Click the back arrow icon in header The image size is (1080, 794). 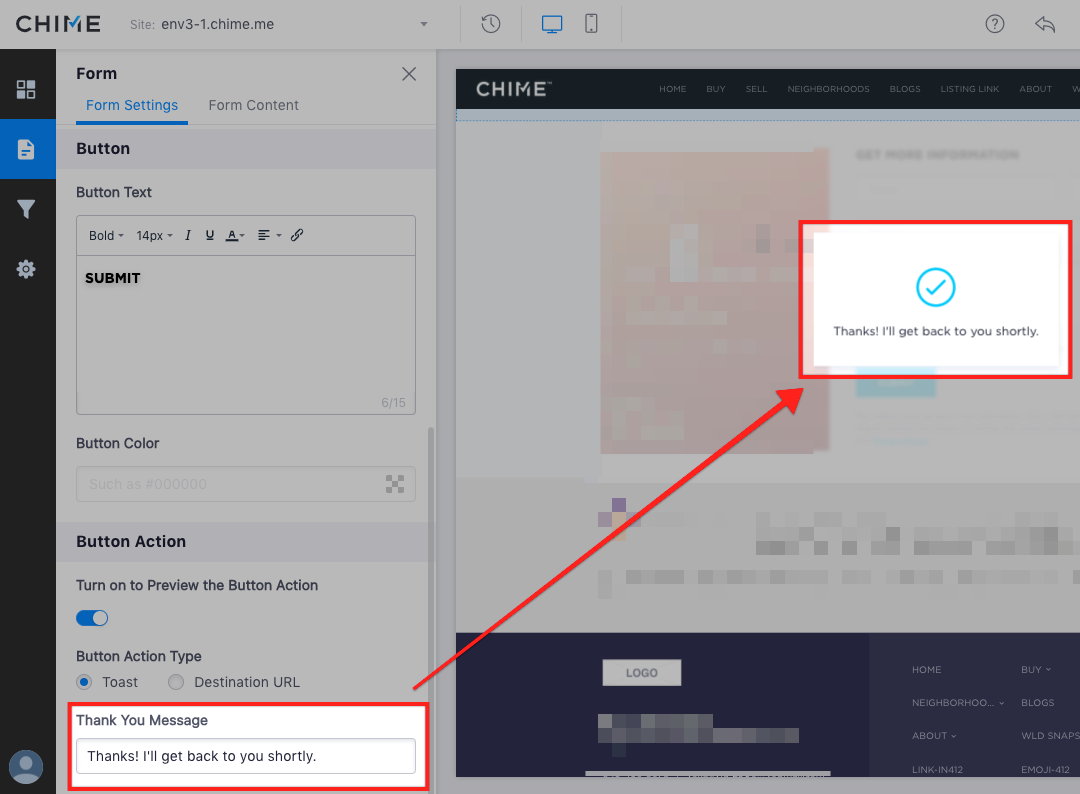[1045, 24]
